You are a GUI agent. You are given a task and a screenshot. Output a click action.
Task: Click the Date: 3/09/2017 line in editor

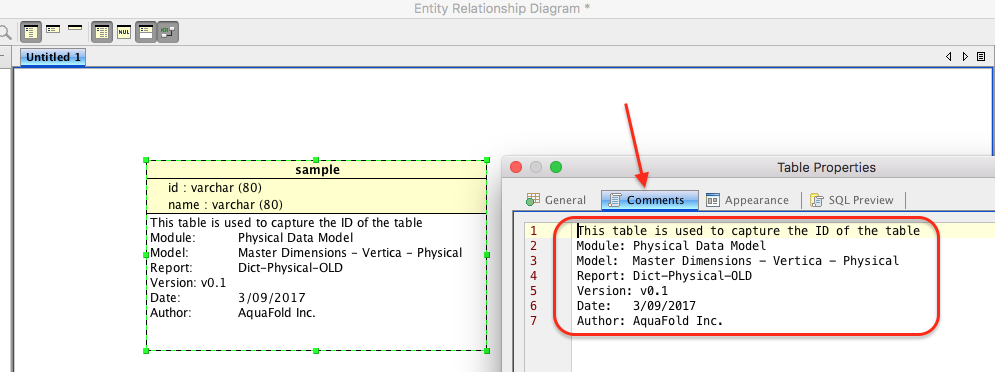[x=636, y=306]
